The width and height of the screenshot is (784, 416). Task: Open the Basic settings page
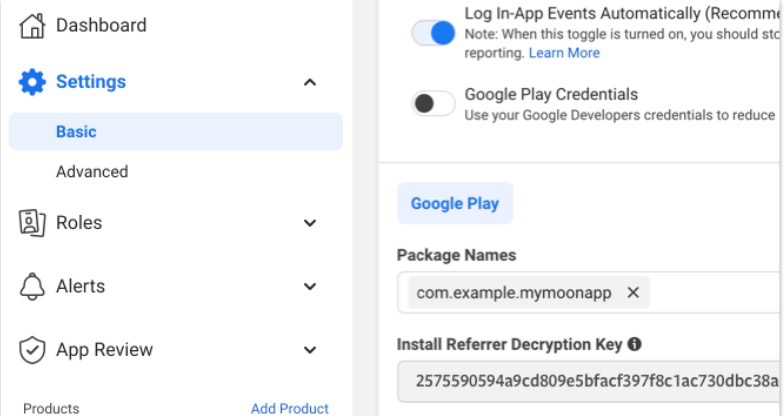76,132
